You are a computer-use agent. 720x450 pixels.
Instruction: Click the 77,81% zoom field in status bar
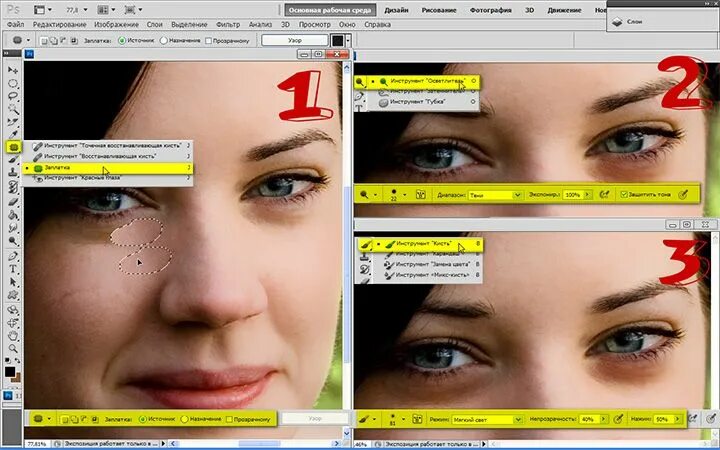point(39,444)
